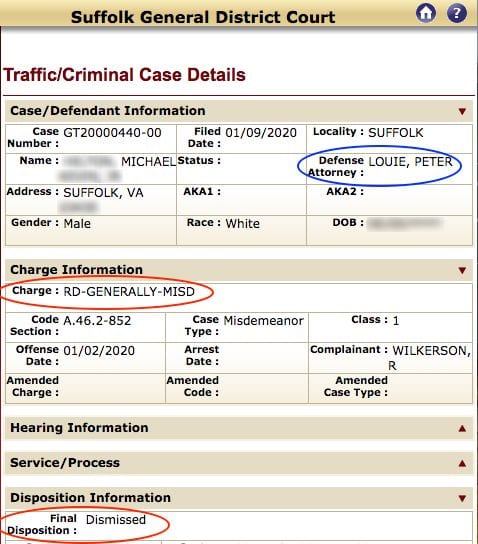Click the Disposition Information header title
478x544 pixels.
[x=91, y=498]
